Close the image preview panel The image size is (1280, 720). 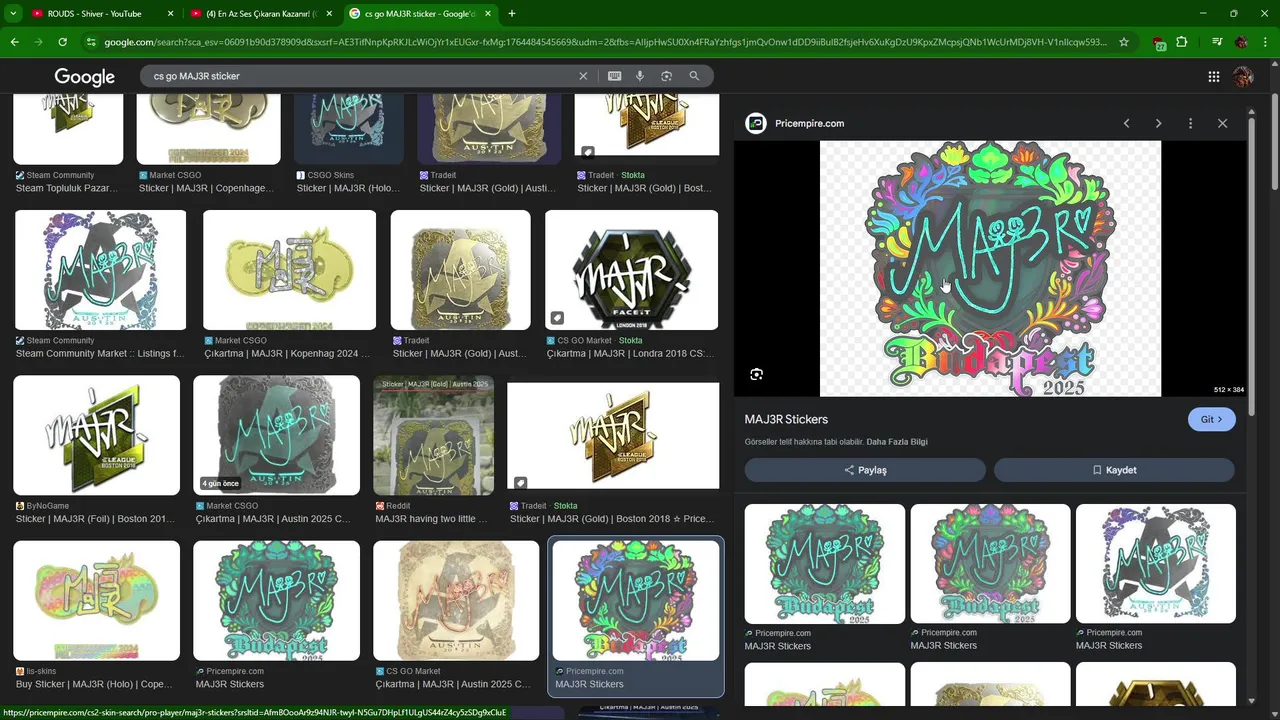coord(1222,123)
